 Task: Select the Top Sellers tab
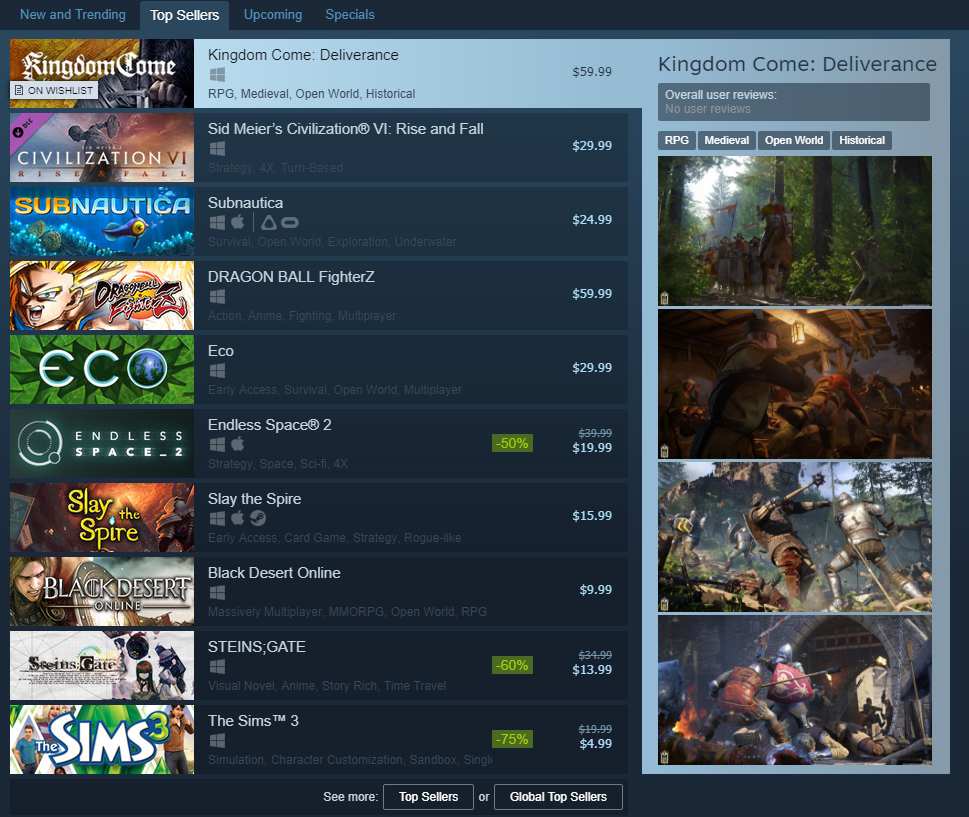[x=184, y=15]
